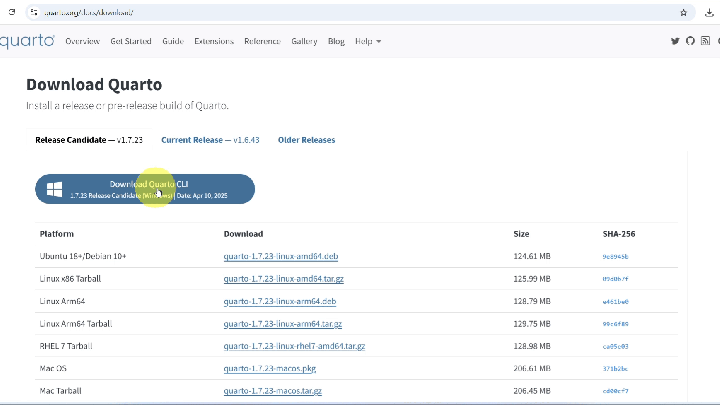Reload the page with refresh icon
The width and height of the screenshot is (720, 405).
pyautogui.click(x=12, y=12)
